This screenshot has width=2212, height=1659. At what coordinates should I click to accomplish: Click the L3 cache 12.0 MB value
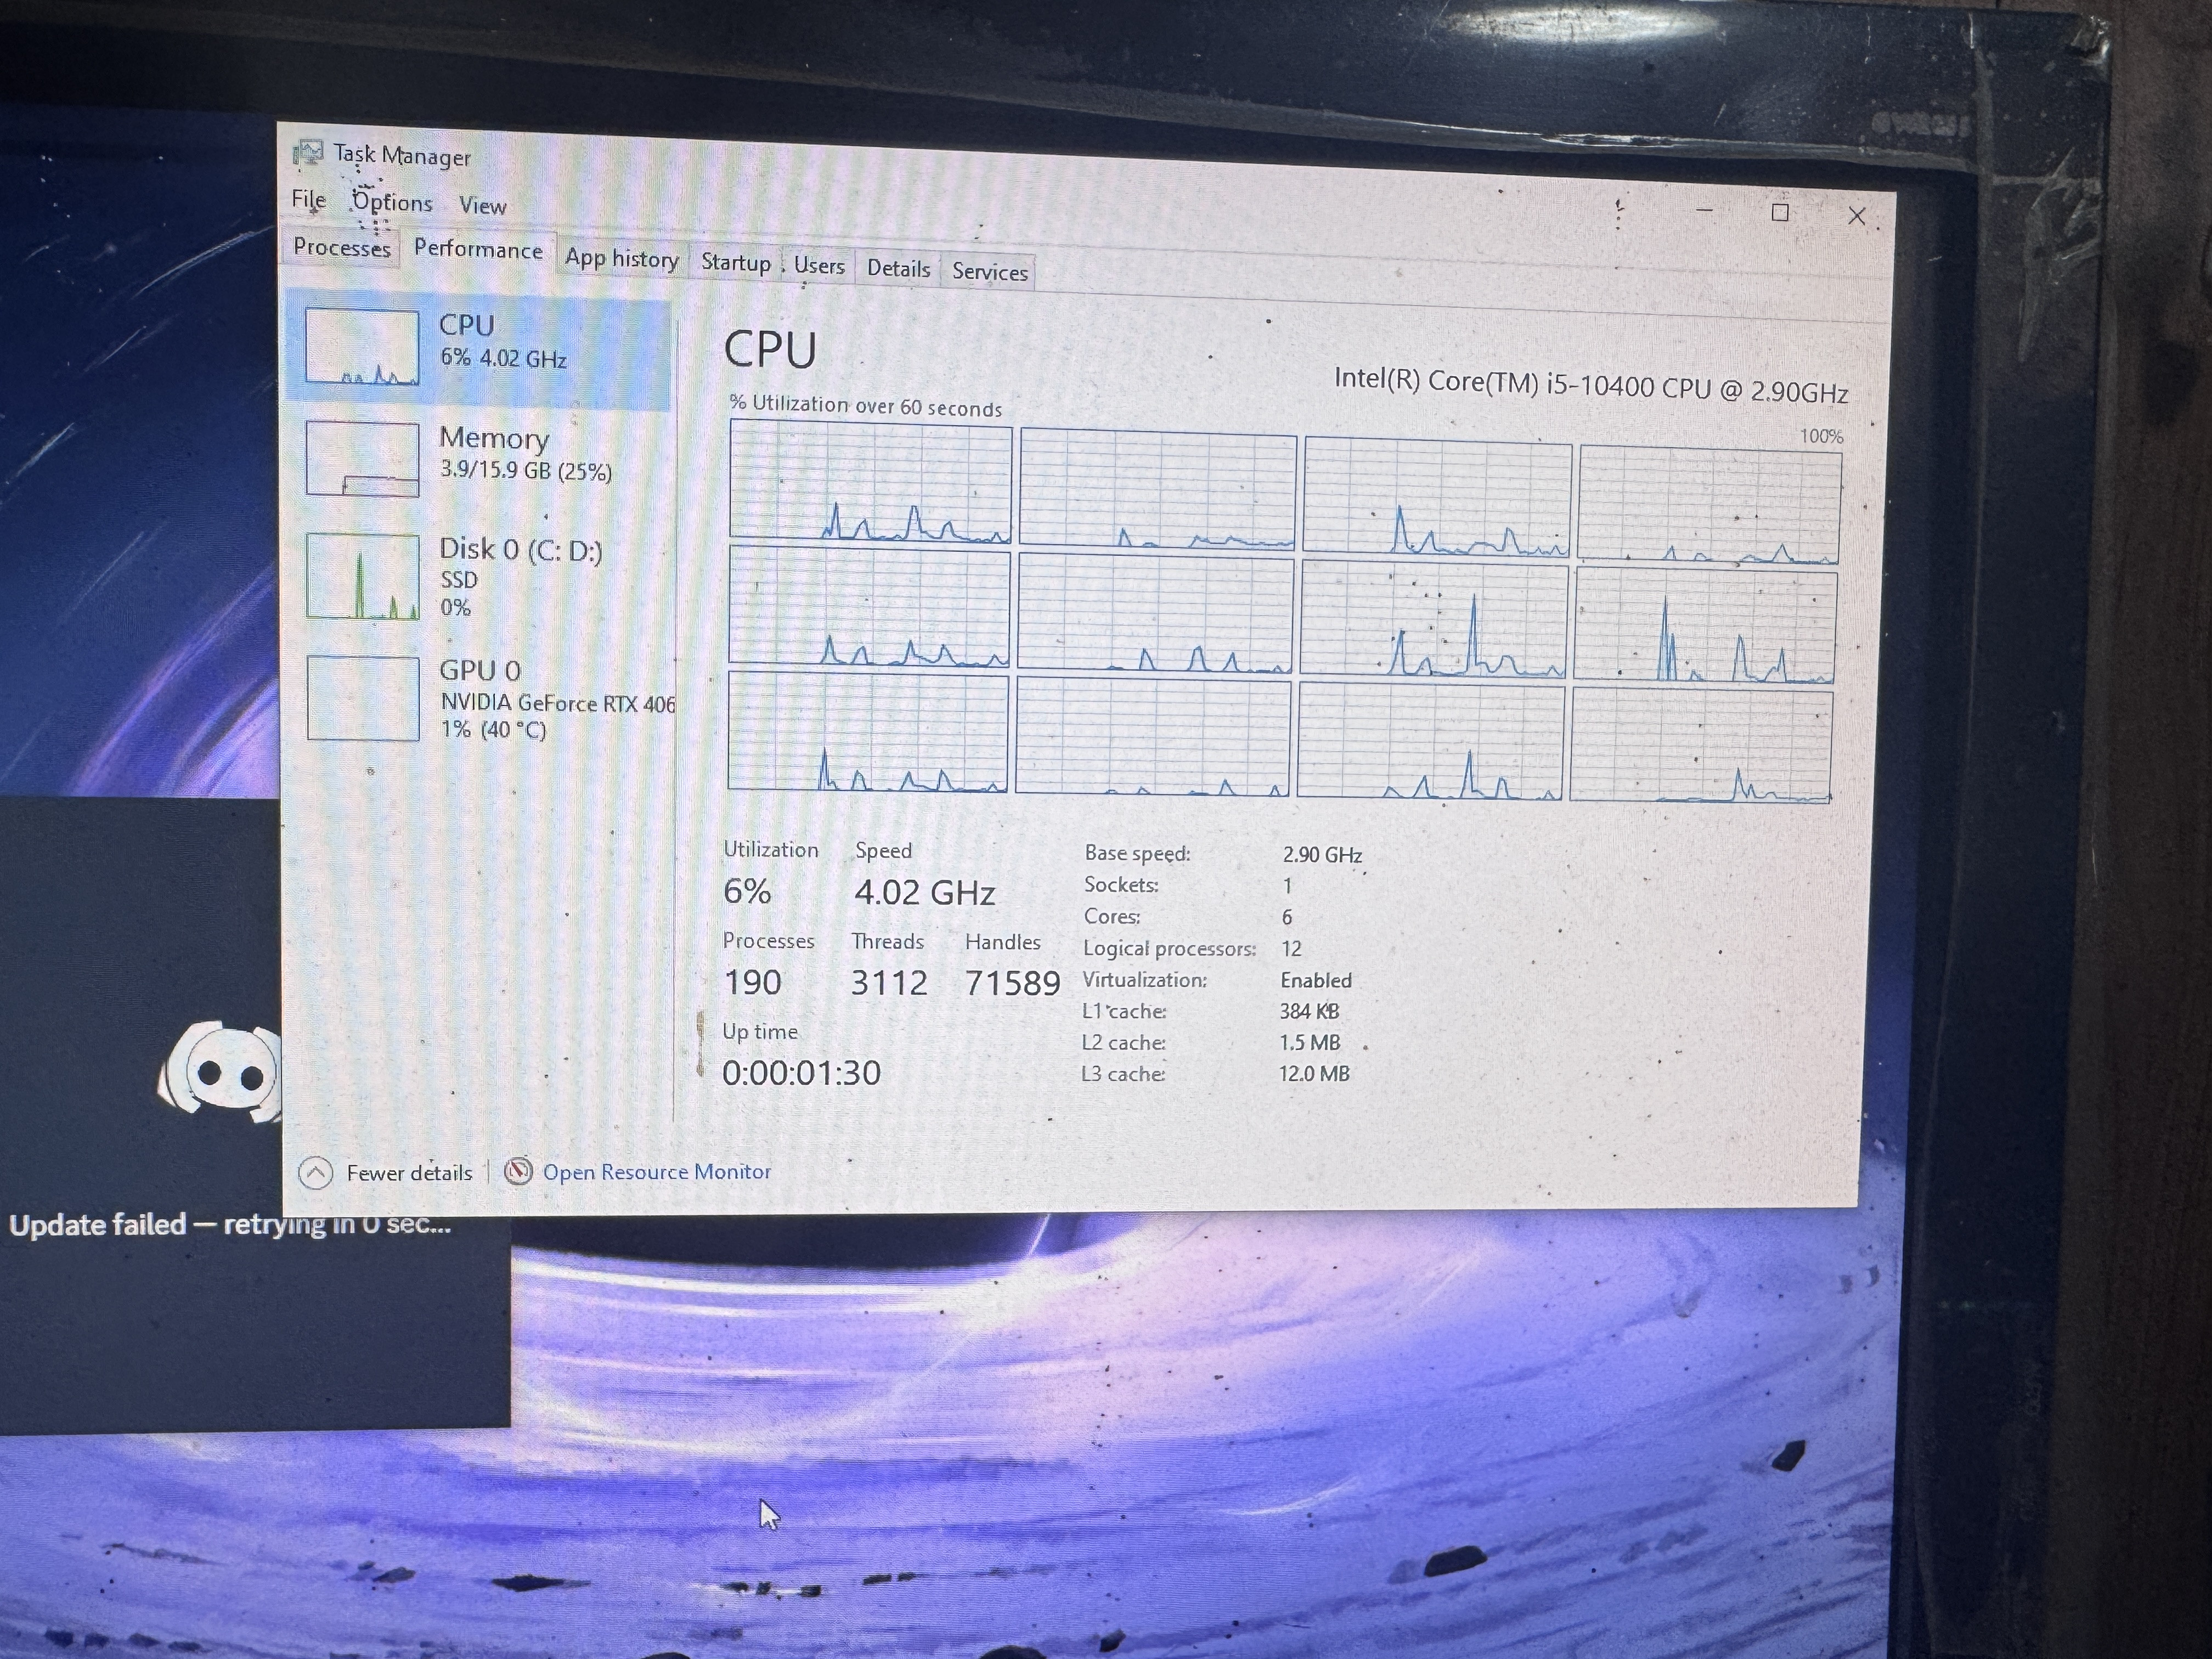(1314, 1073)
